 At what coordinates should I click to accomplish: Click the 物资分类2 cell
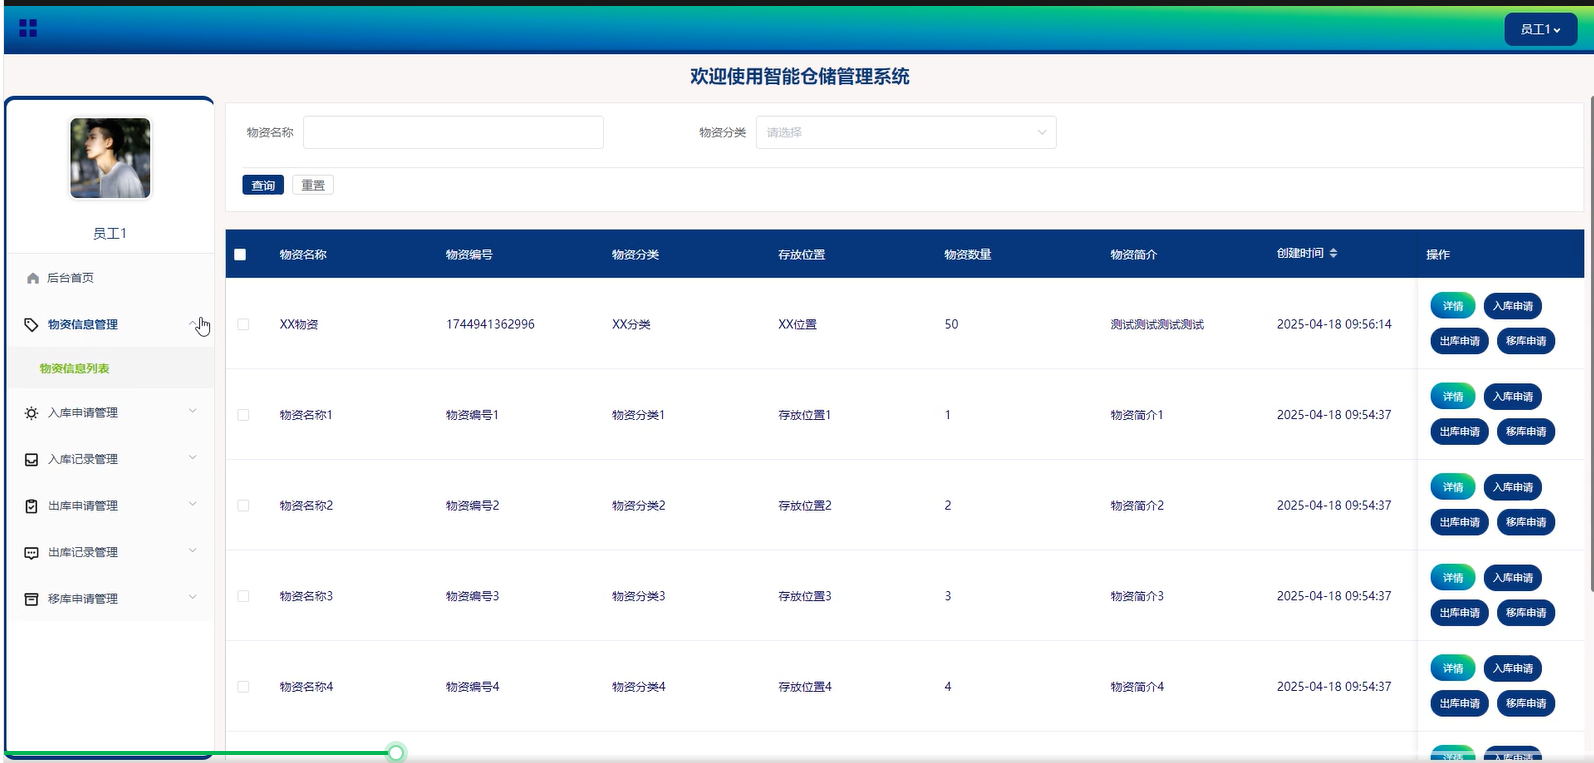(639, 505)
